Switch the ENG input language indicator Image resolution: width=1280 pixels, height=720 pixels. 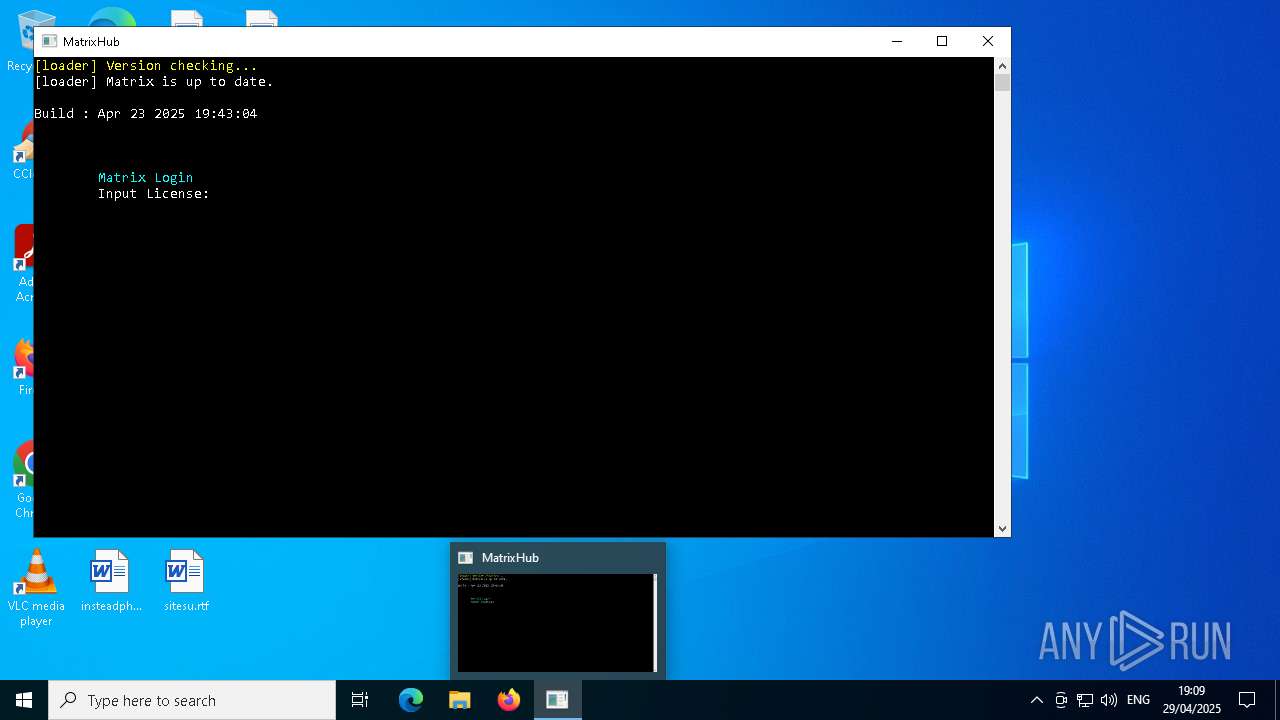pyautogui.click(x=1138, y=700)
